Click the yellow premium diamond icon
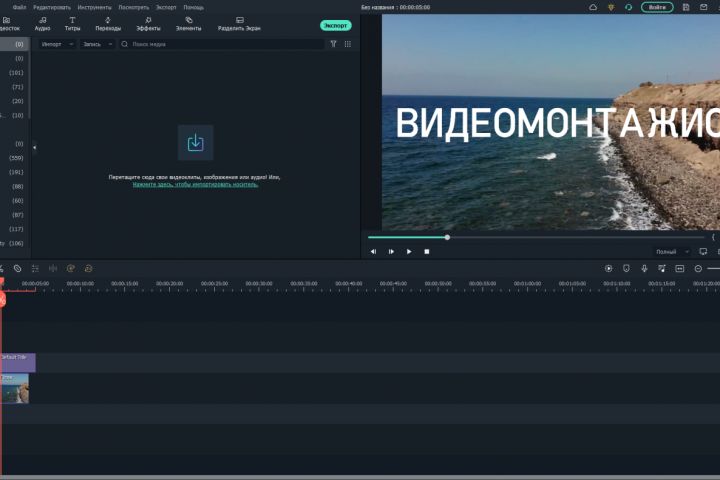Image resolution: width=720 pixels, height=480 pixels. click(x=611, y=7)
